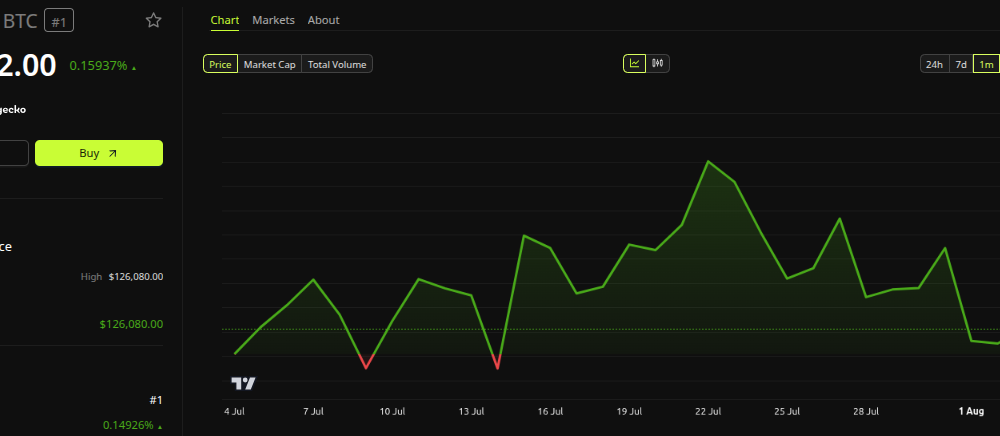Viewport: 1000px width, 436px height.
Task: Open the Chart tab
Action: pos(225,20)
